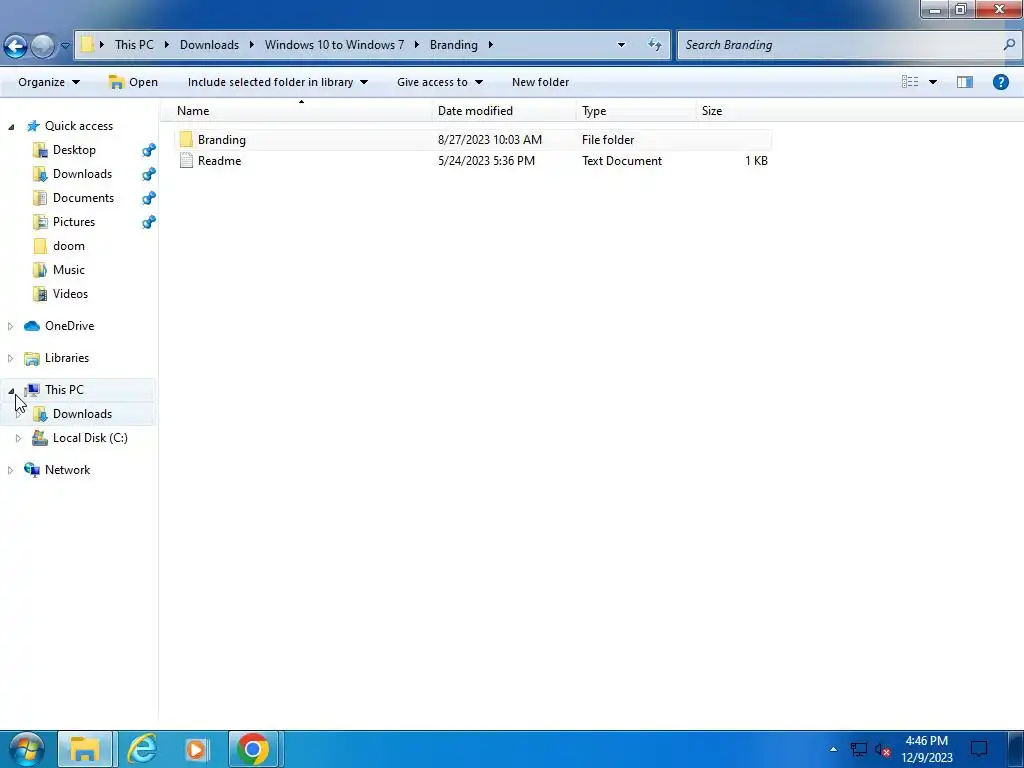Collapse the Quick access tree
1024x768 pixels.
point(11,126)
